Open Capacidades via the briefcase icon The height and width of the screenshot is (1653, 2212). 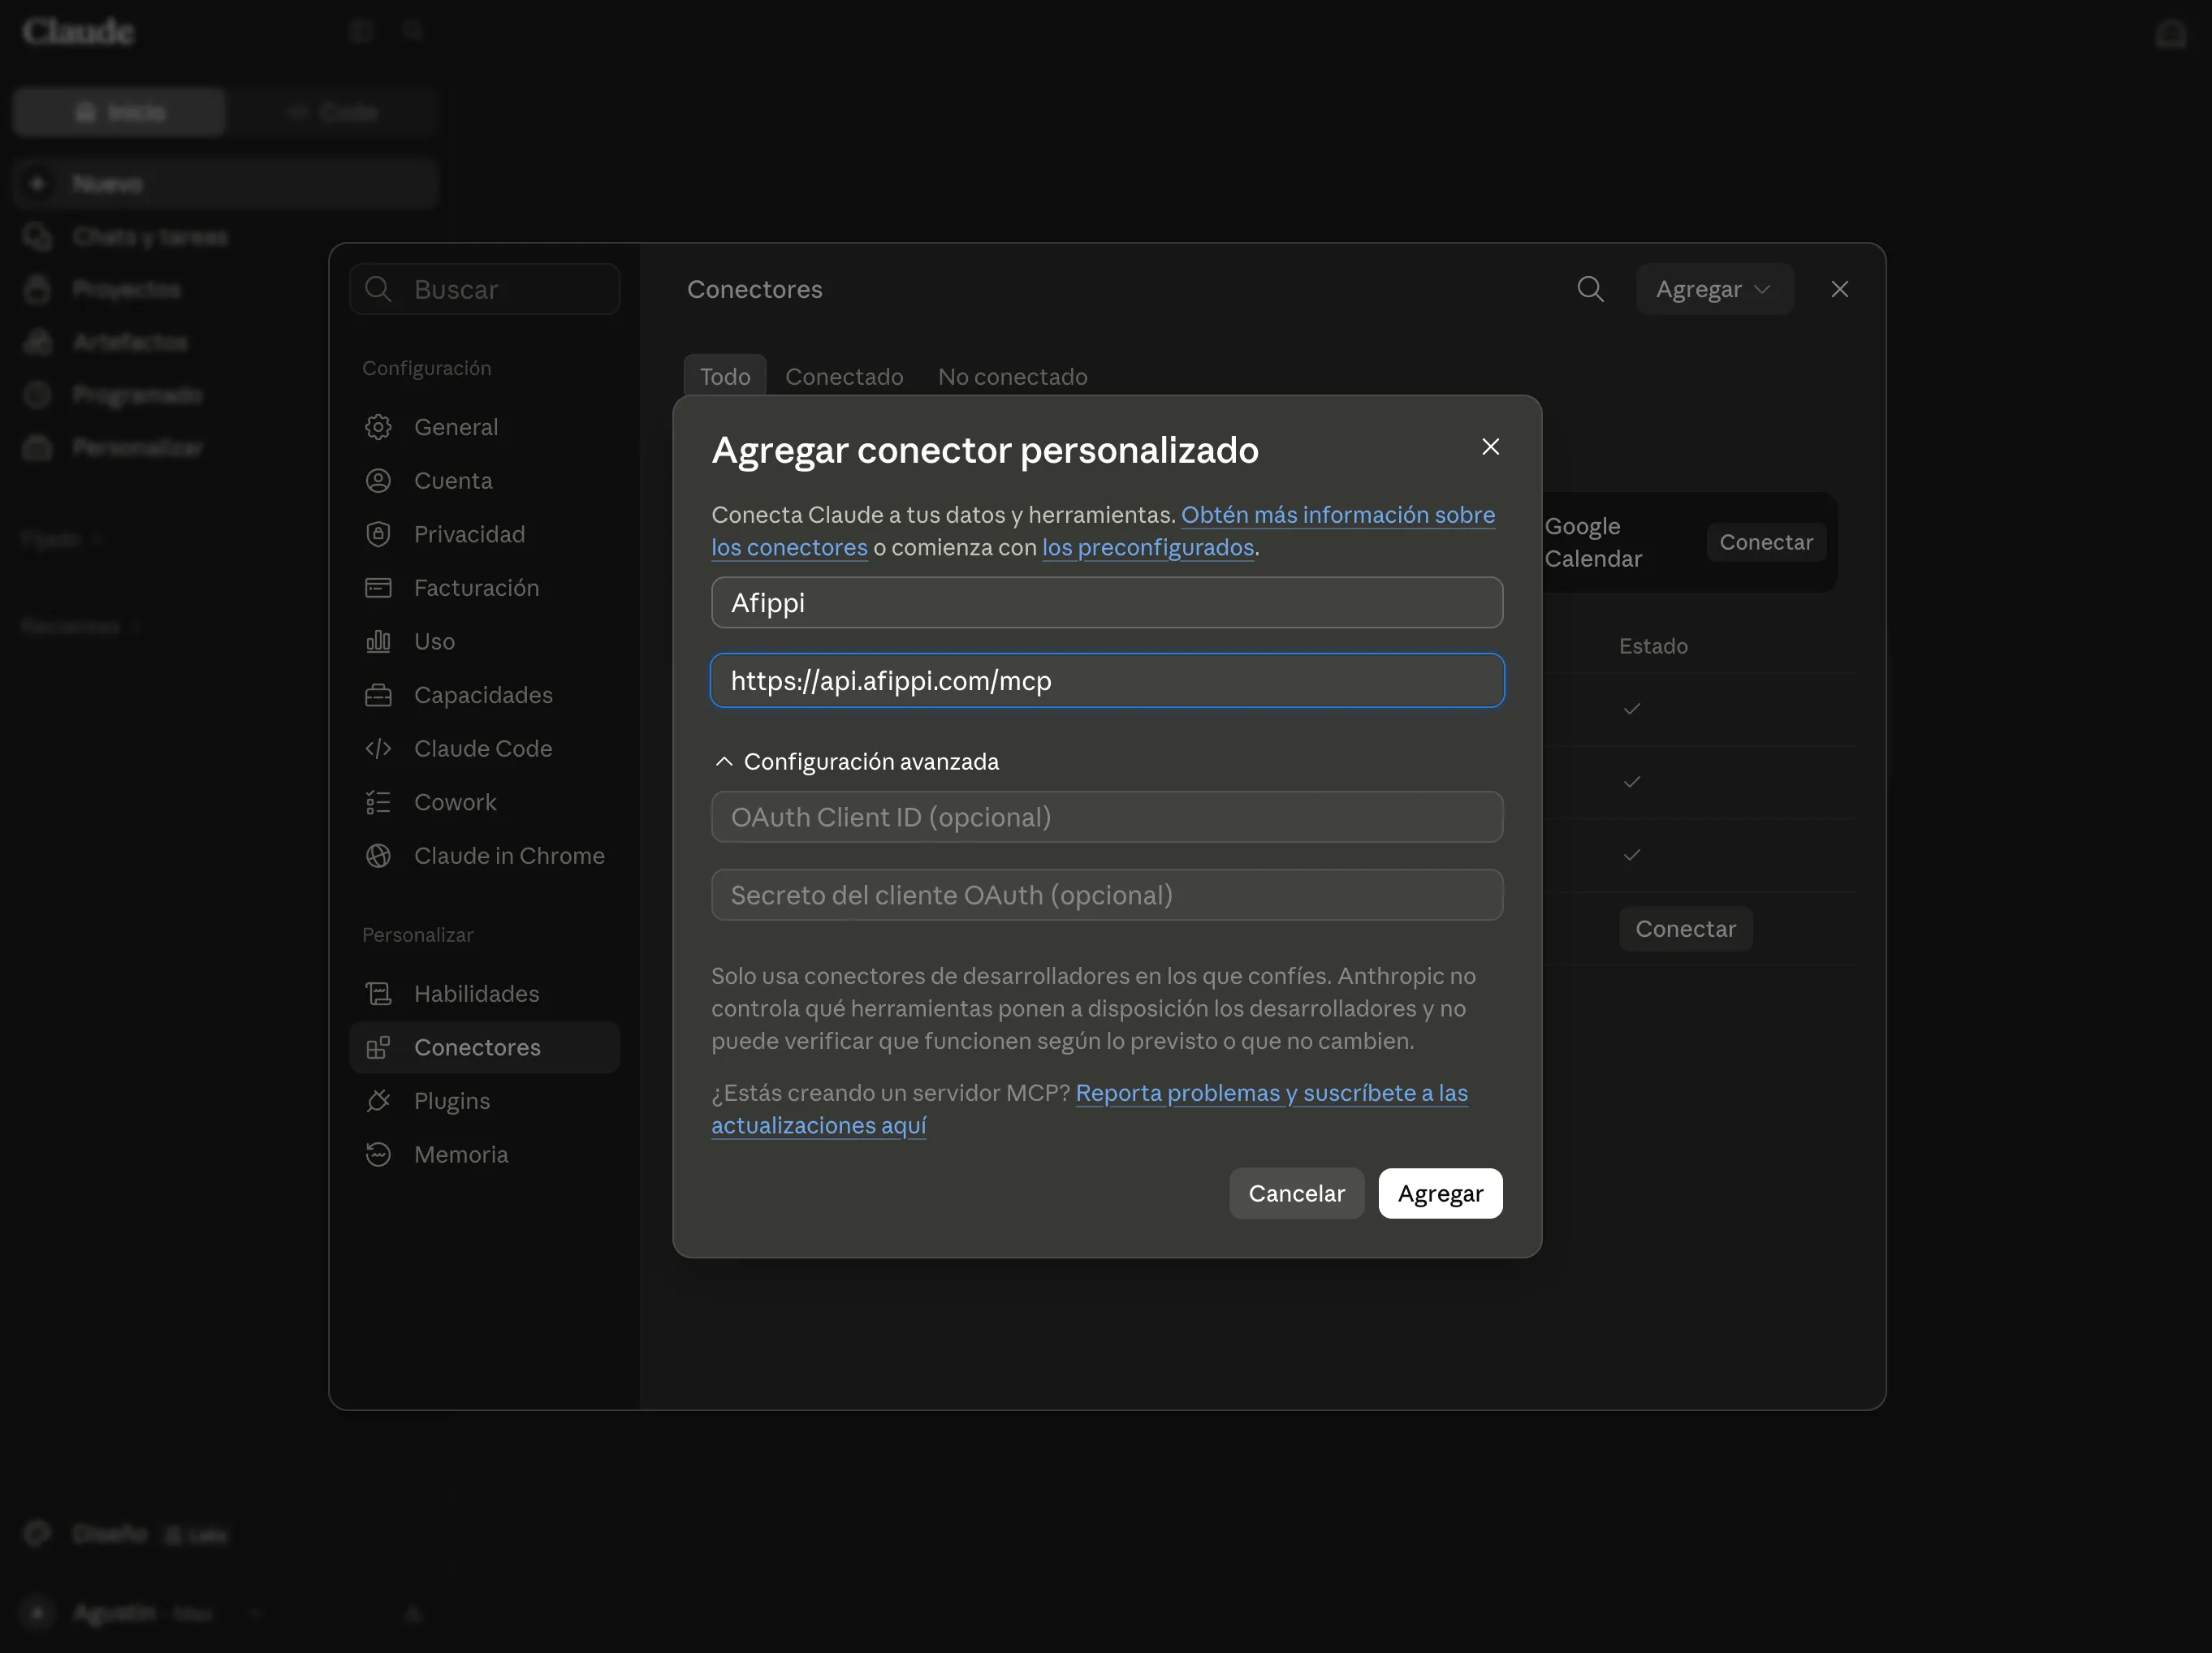(x=378, y=695)
